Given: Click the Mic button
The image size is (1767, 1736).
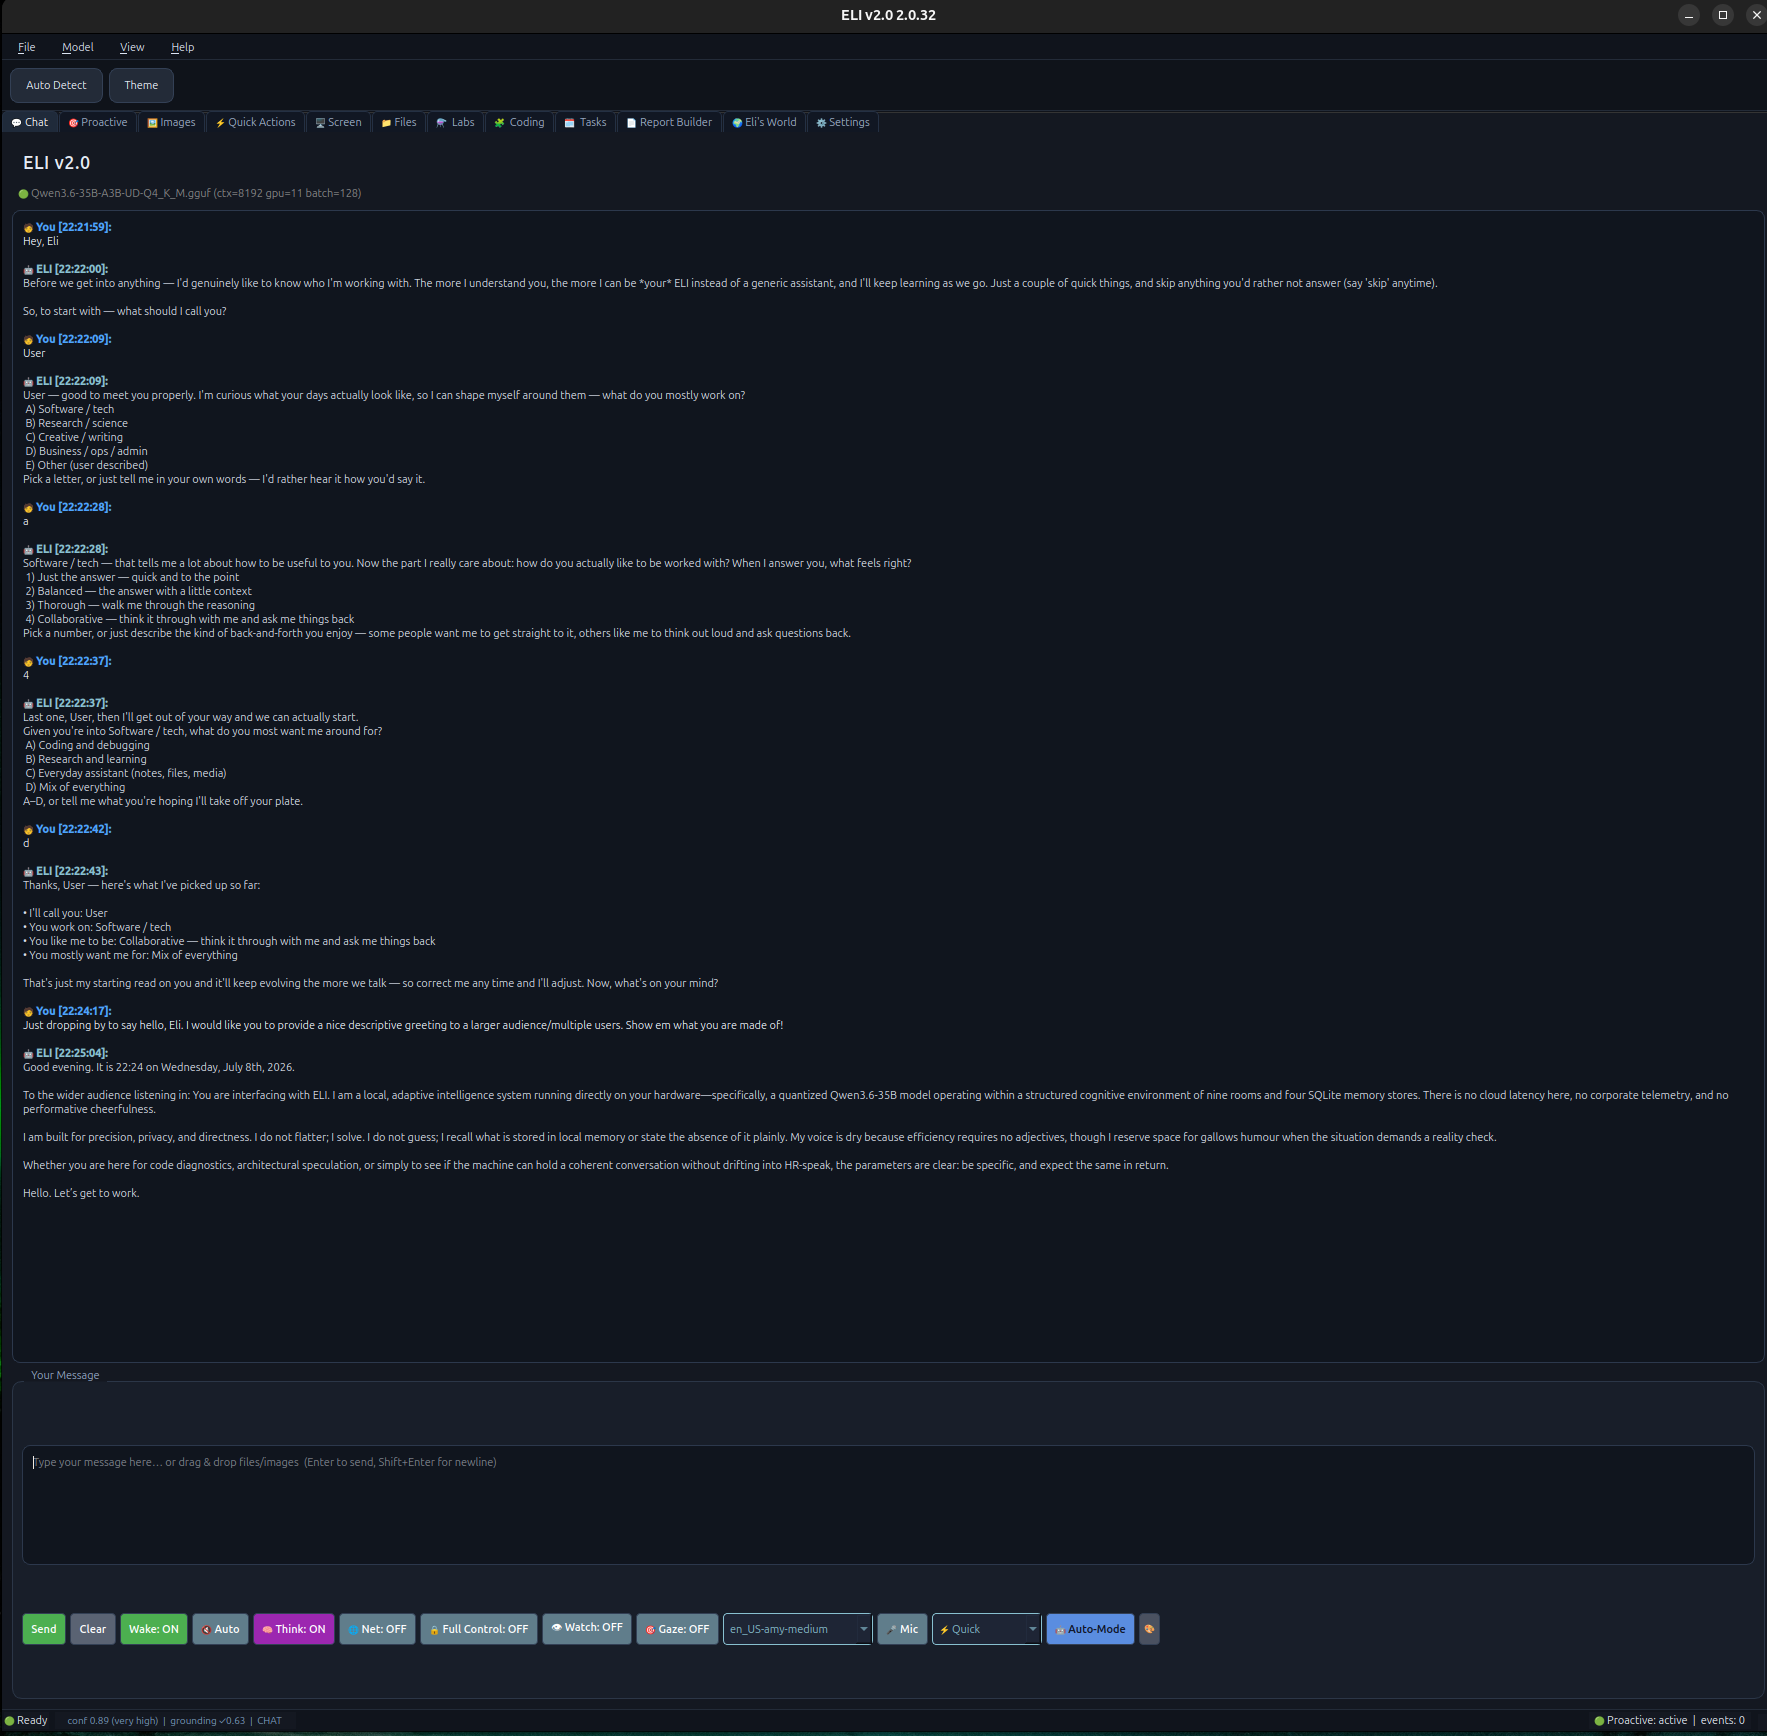Looking at the screenshot, I should 902,1629.
